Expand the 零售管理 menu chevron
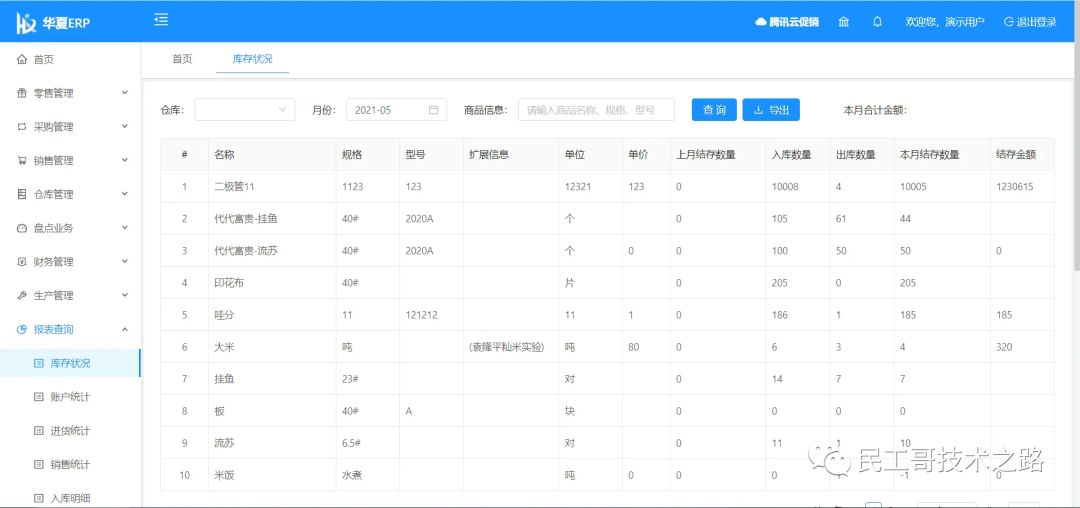The image size is (1080, 508). click(125, 92)
